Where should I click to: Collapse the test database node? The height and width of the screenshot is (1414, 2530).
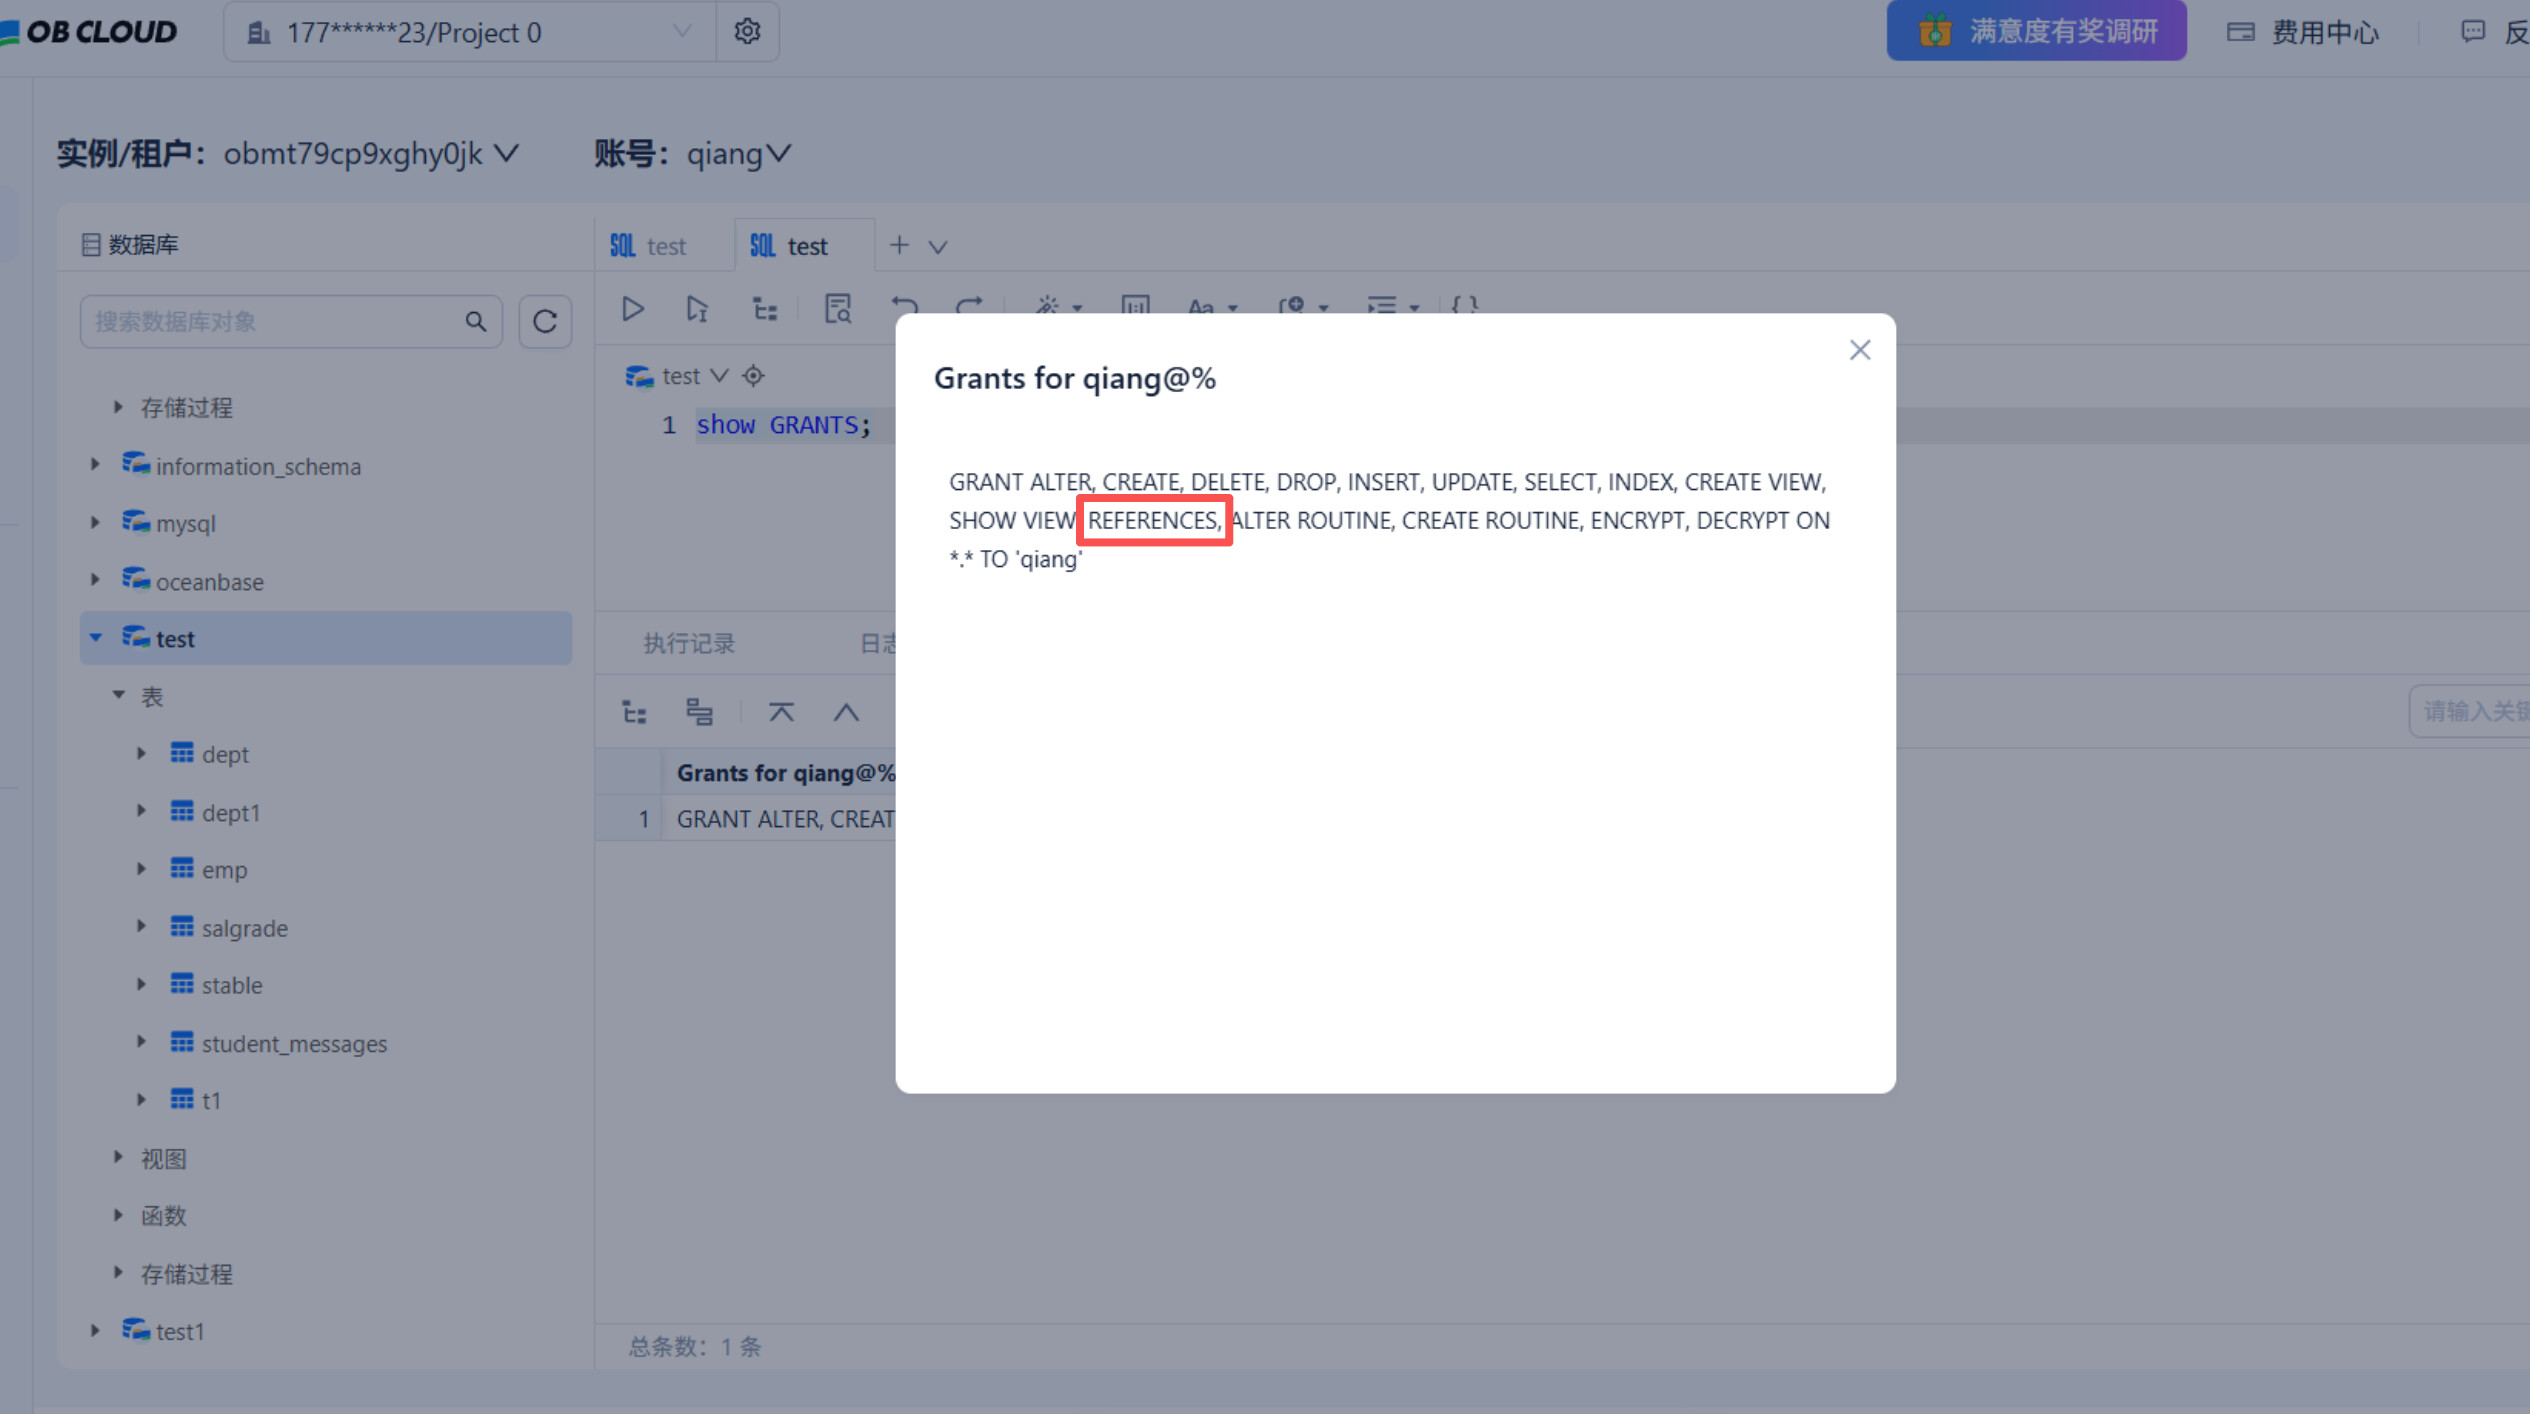95,638
